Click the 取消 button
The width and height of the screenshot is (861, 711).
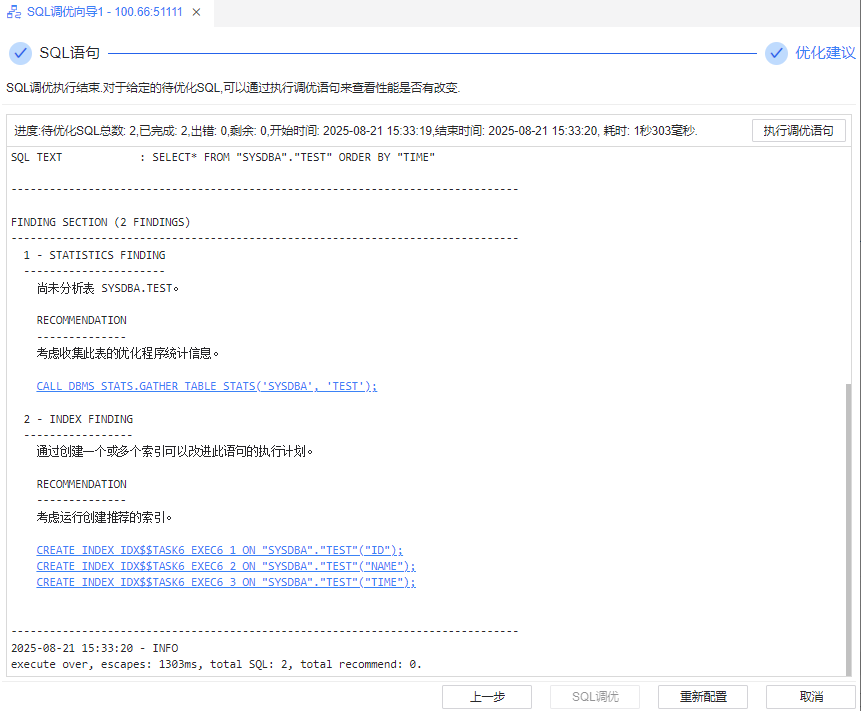click(810, 697)
